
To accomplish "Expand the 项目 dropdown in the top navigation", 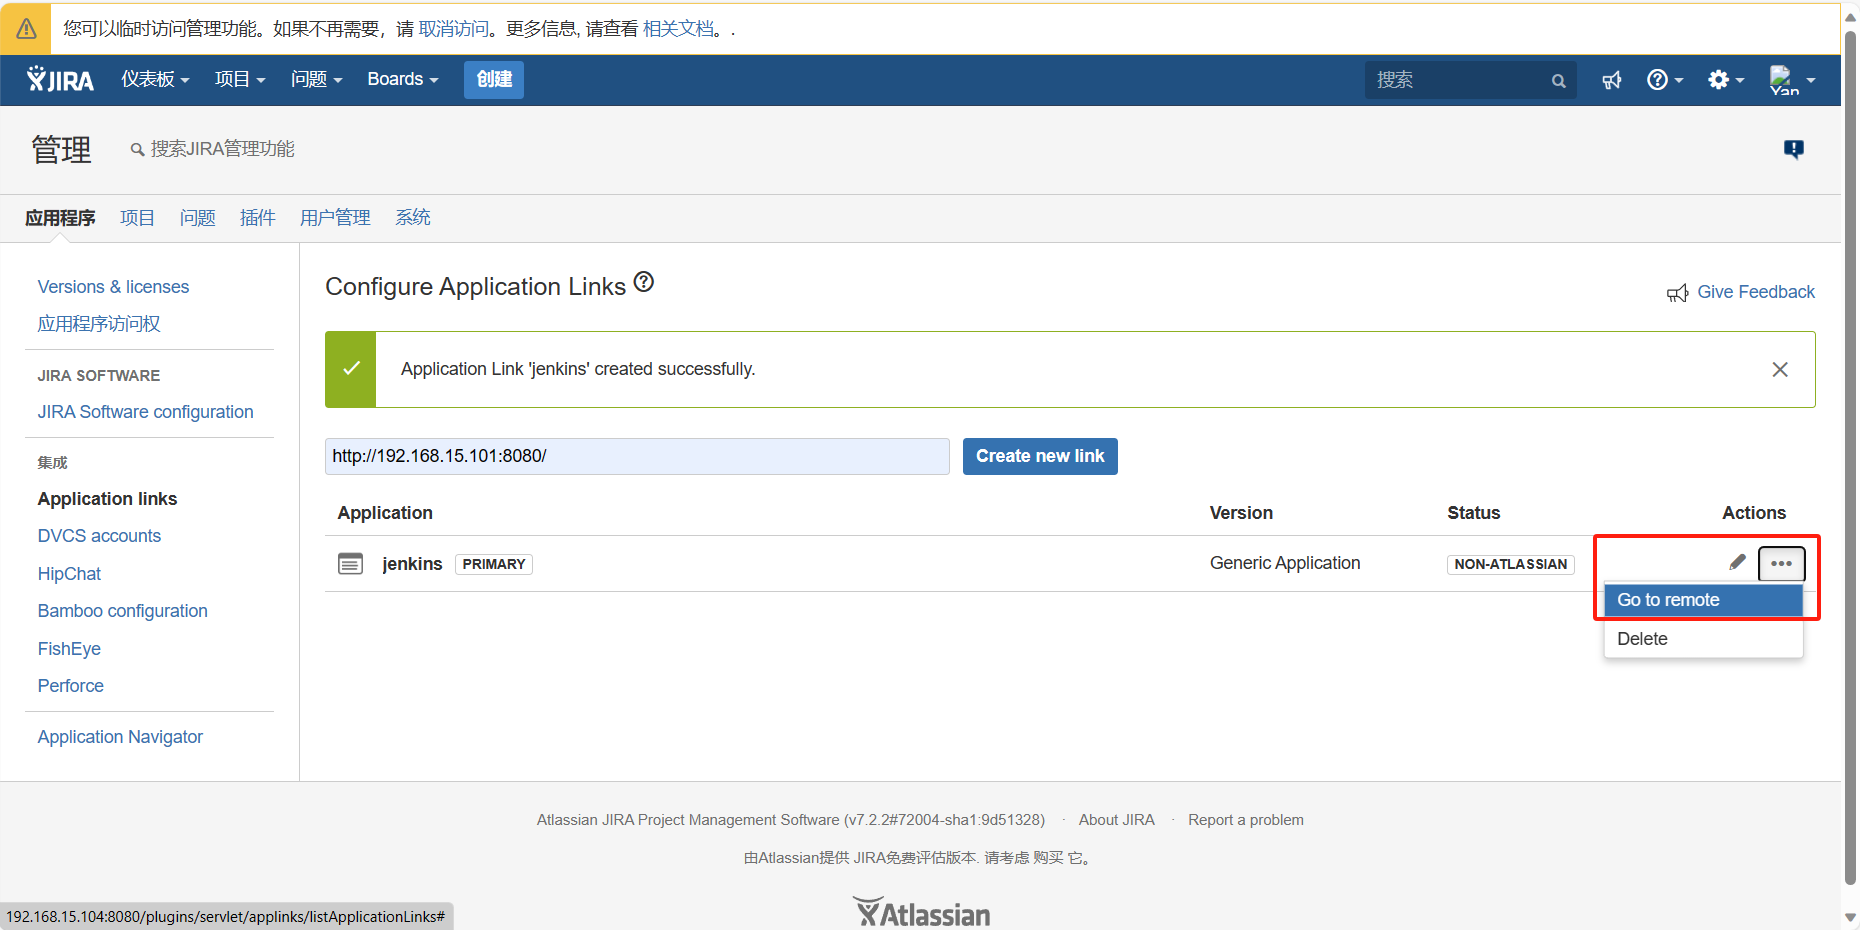I will tap(240, 79).
